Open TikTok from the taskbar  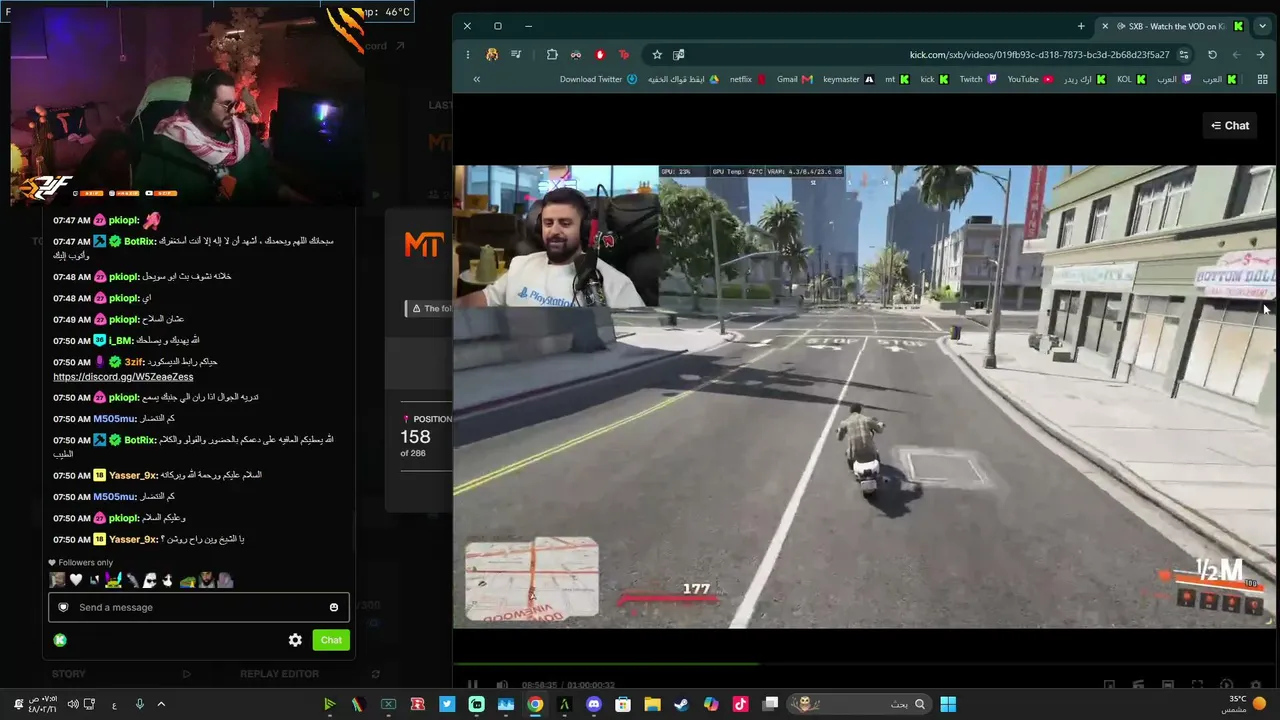(x=740, y=704)
